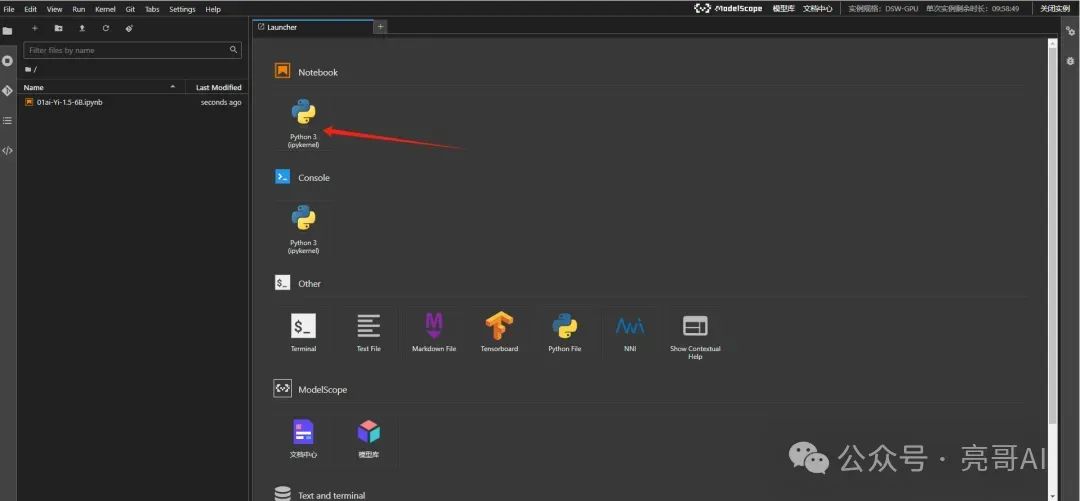Open the Kernel menu
The height and width of the screenshot is (501, 1080).
coord(105,9)
